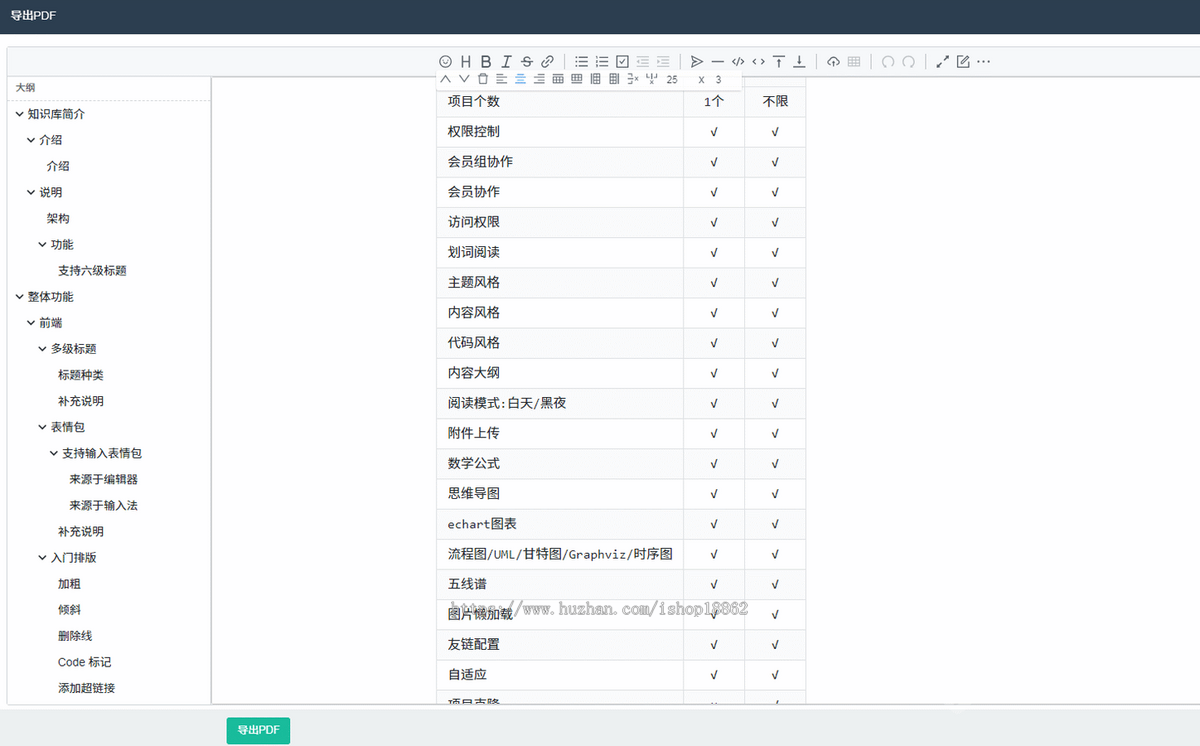This screenshot has width=1200, height=746.
Task: Jump to 支持六级标题 in the outline
Action: tap(92, 270)
